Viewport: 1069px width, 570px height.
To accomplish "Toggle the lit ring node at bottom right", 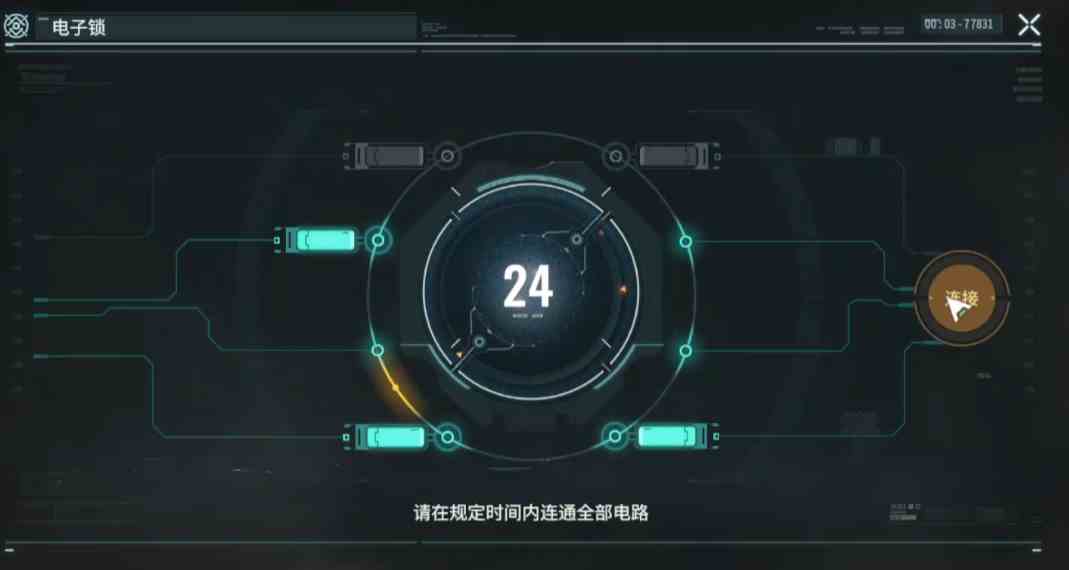I will (616, 436).
